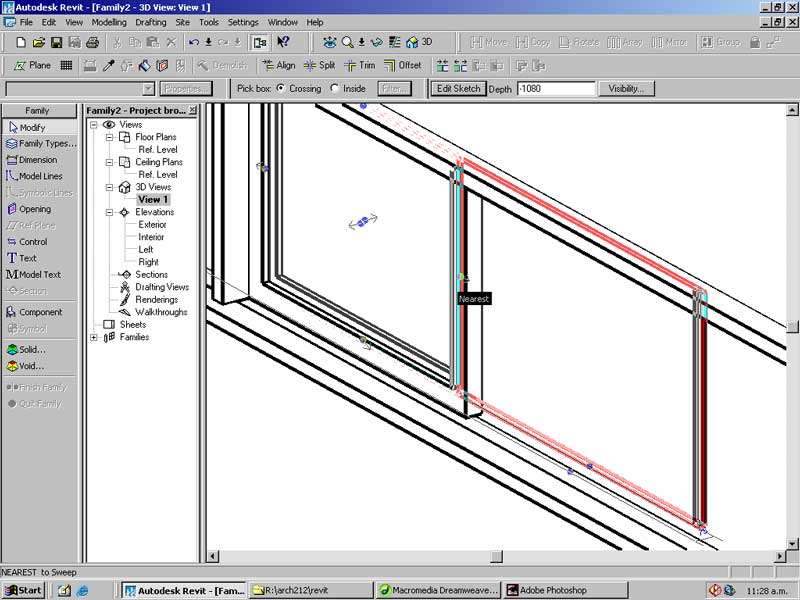800x600 pixels.
Task: Switch to Adobe Photoshop in taskbar
Action: click(565, 590)
